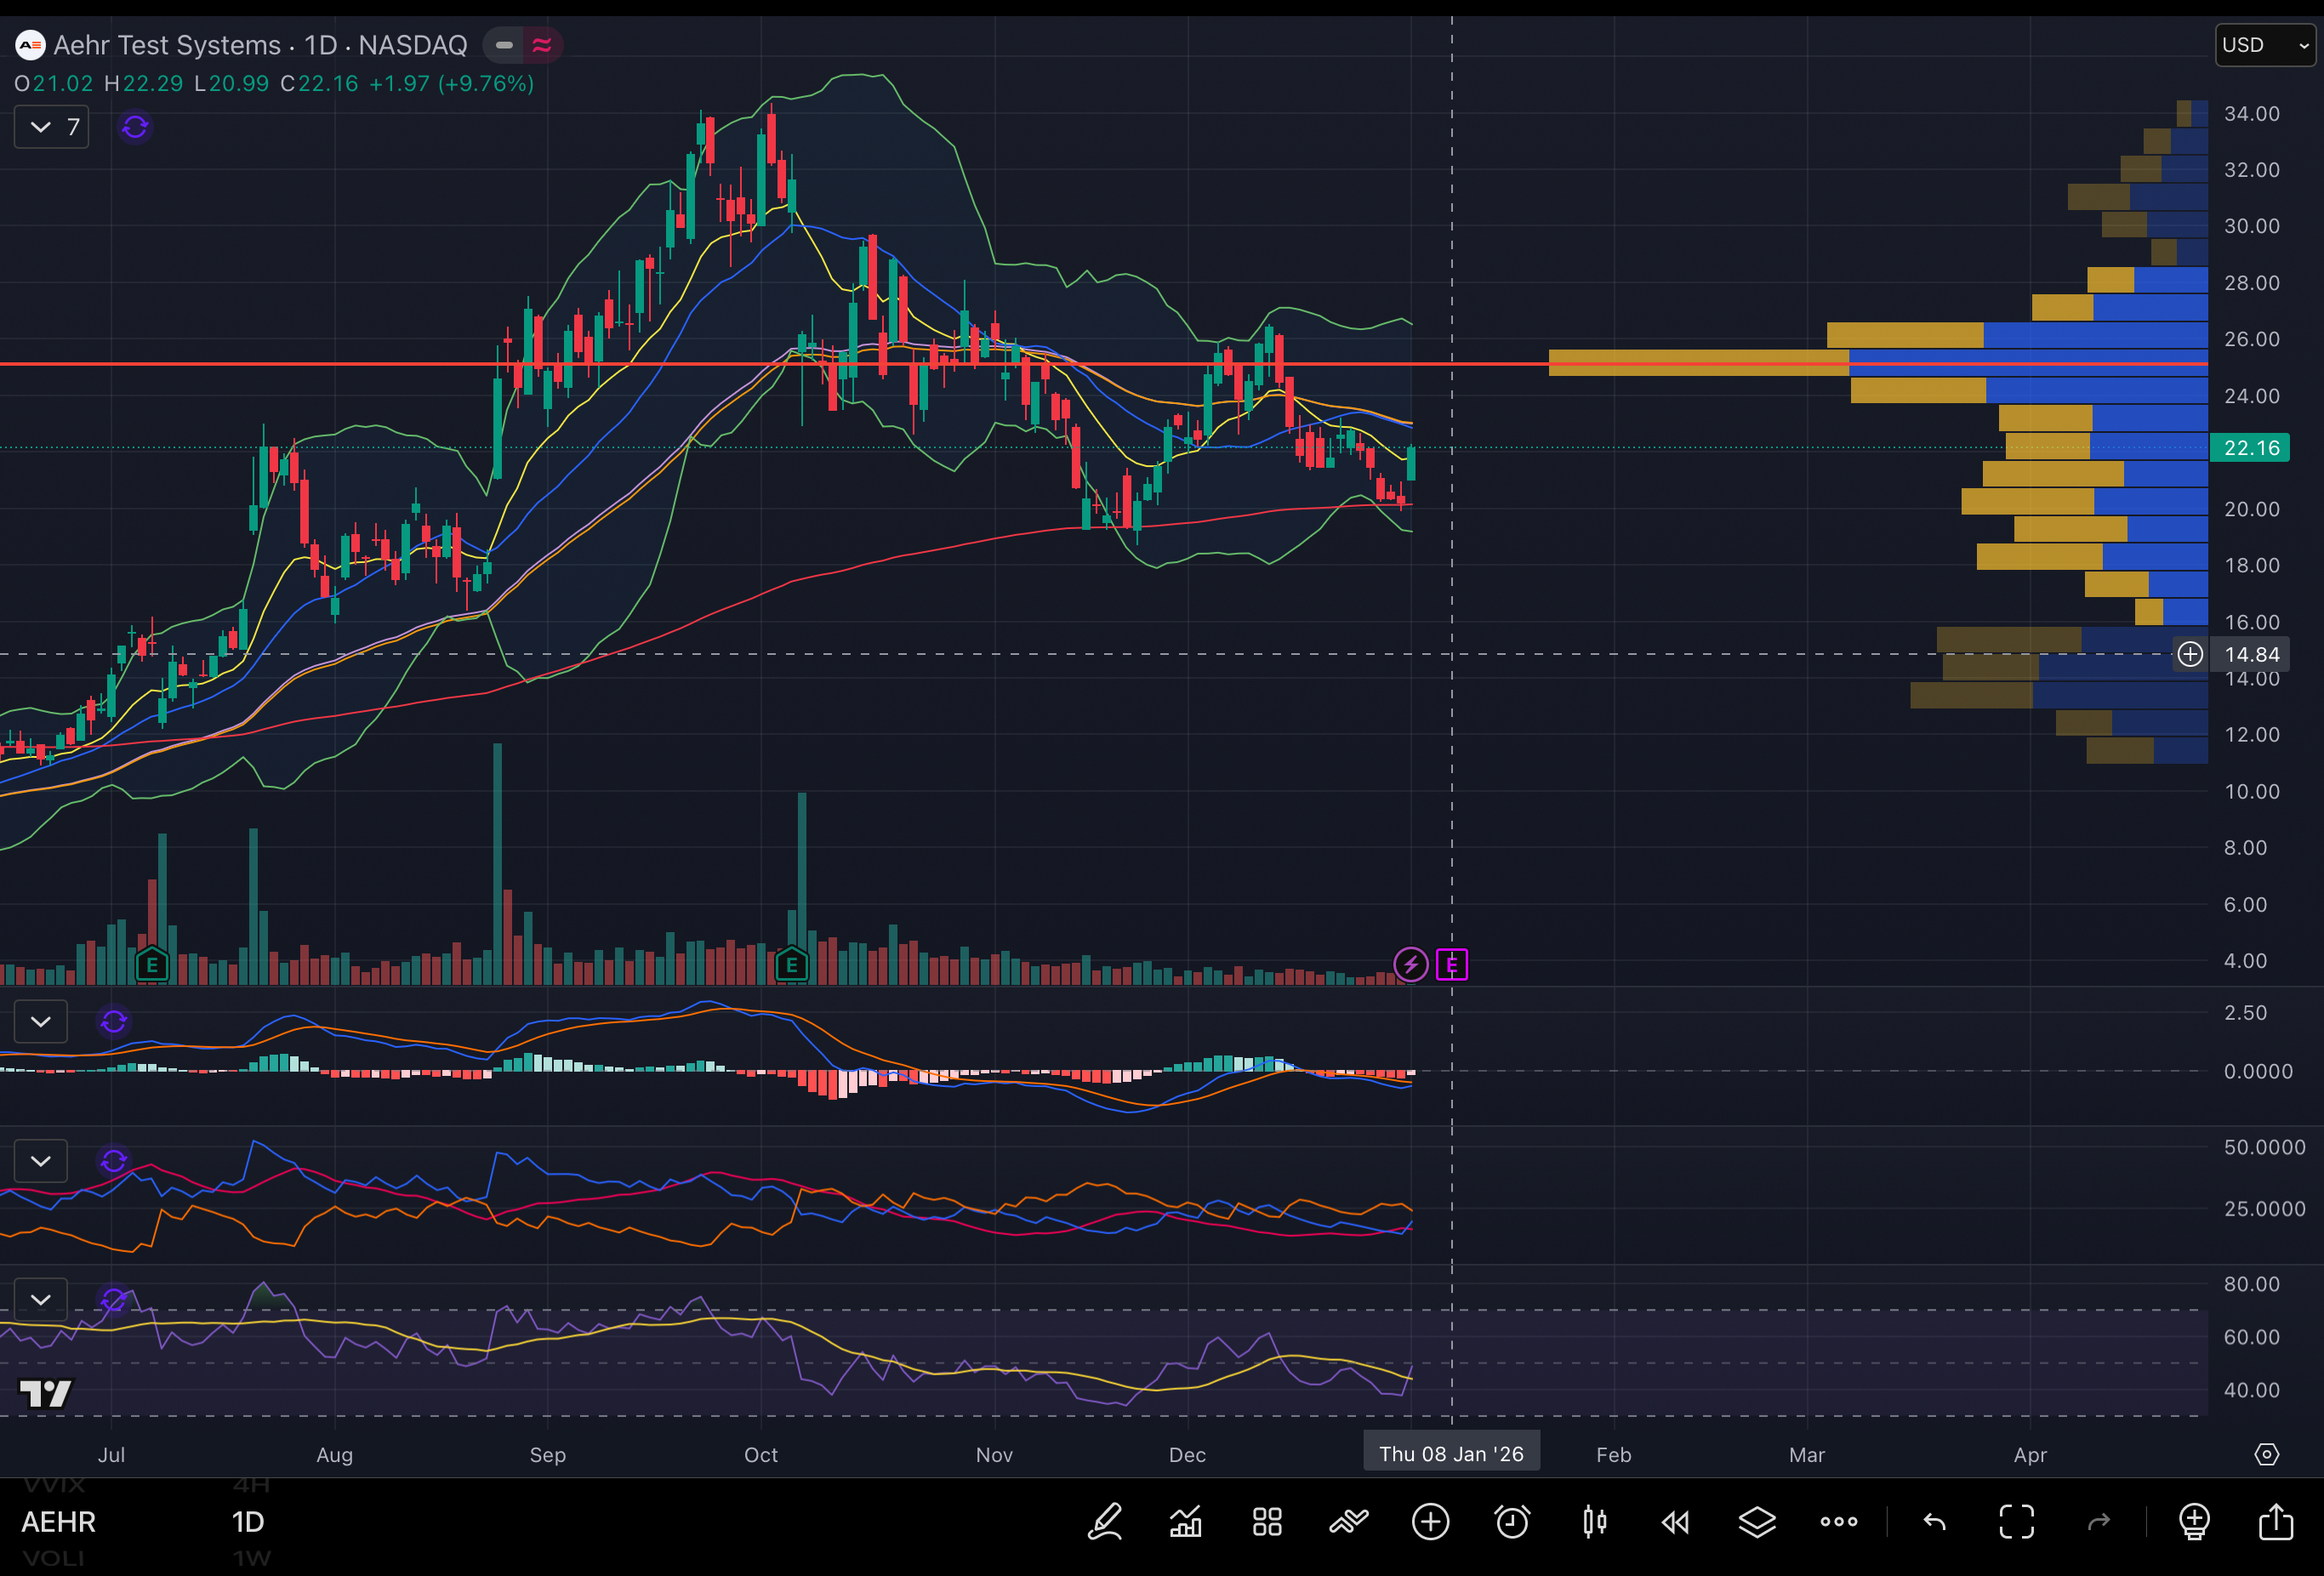Tap the AEHR symbol name
Viewport: 2324px width, 1576px height.
coord(58,1521)
